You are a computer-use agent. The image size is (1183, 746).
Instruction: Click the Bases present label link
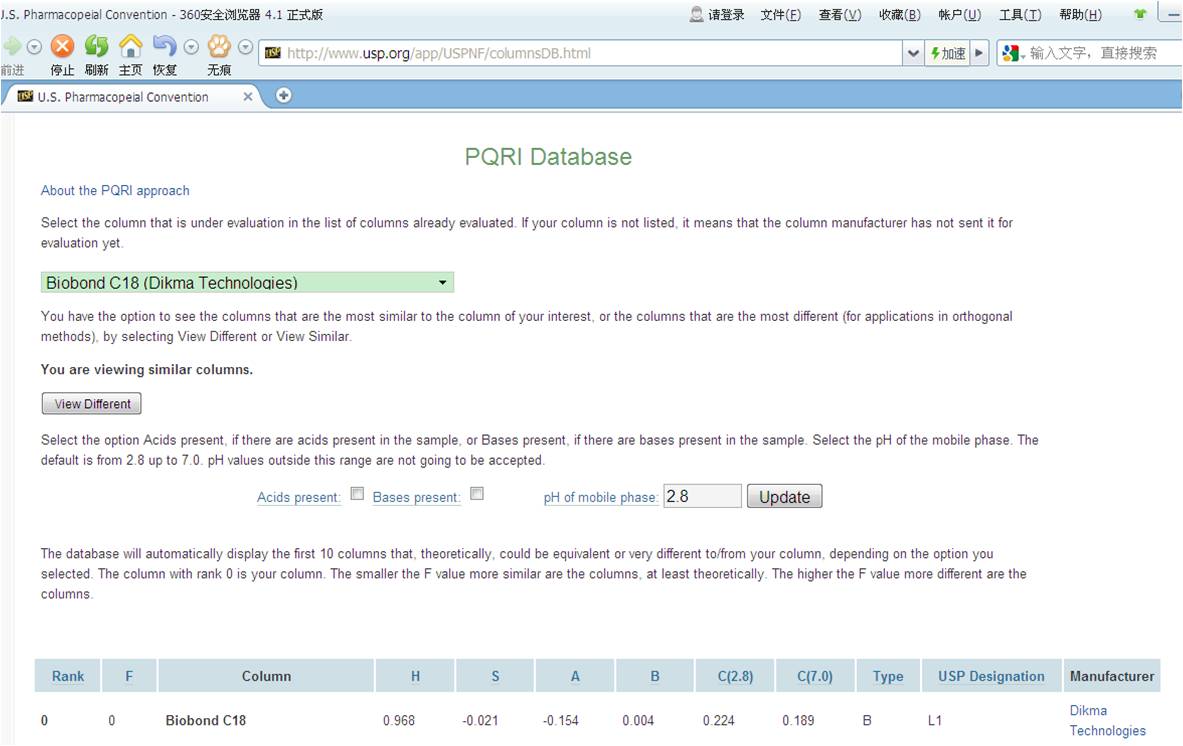(x=416, y=498)
